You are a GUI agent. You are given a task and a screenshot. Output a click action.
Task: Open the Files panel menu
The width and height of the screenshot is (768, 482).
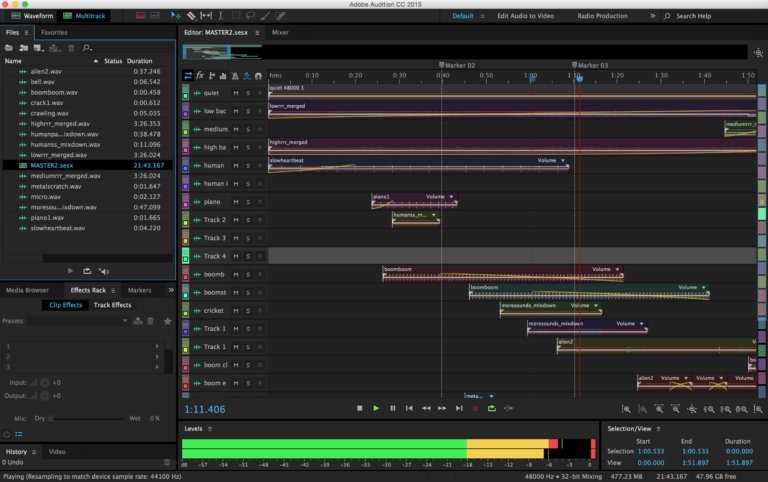tap(26, 32)
